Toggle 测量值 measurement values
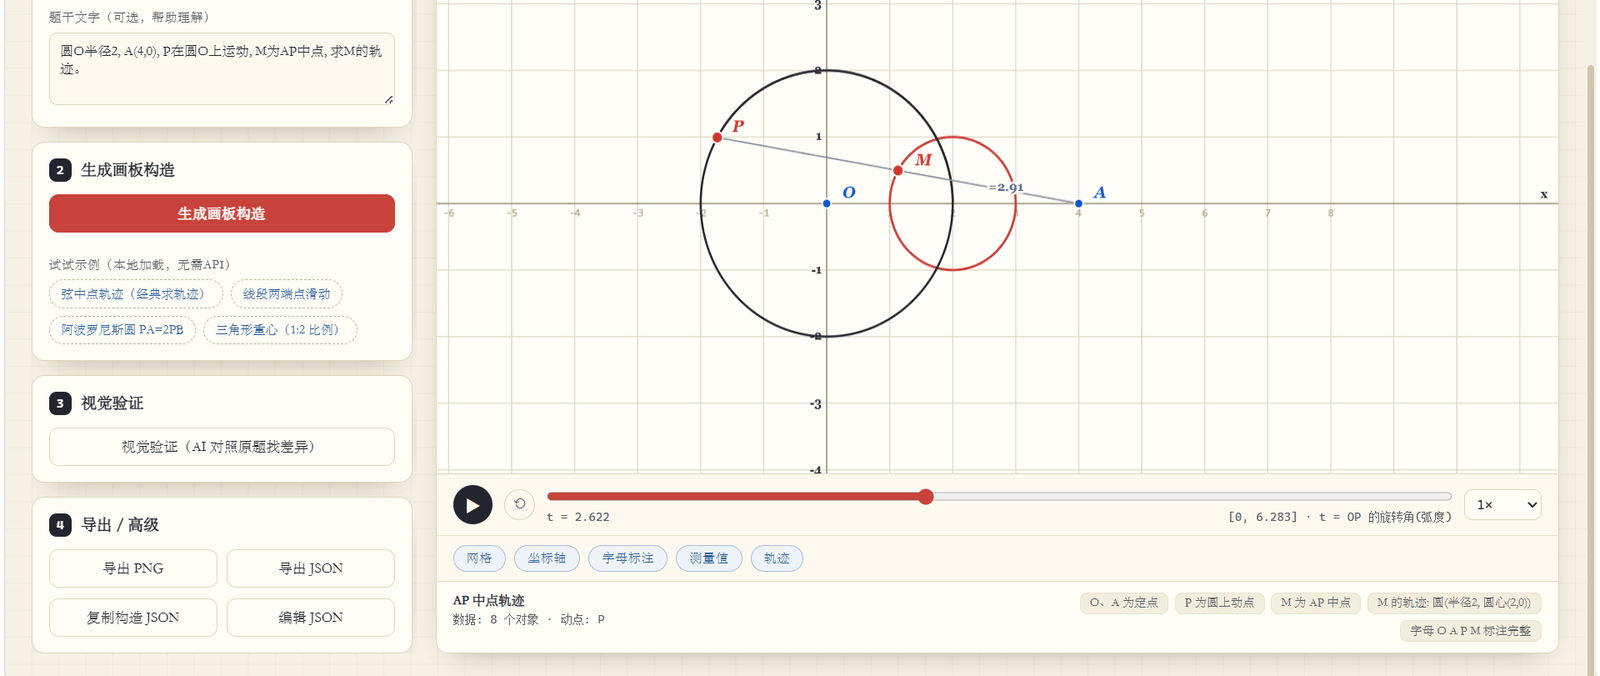The height and width of the screenshot is (676, 1600). point(709,558)
